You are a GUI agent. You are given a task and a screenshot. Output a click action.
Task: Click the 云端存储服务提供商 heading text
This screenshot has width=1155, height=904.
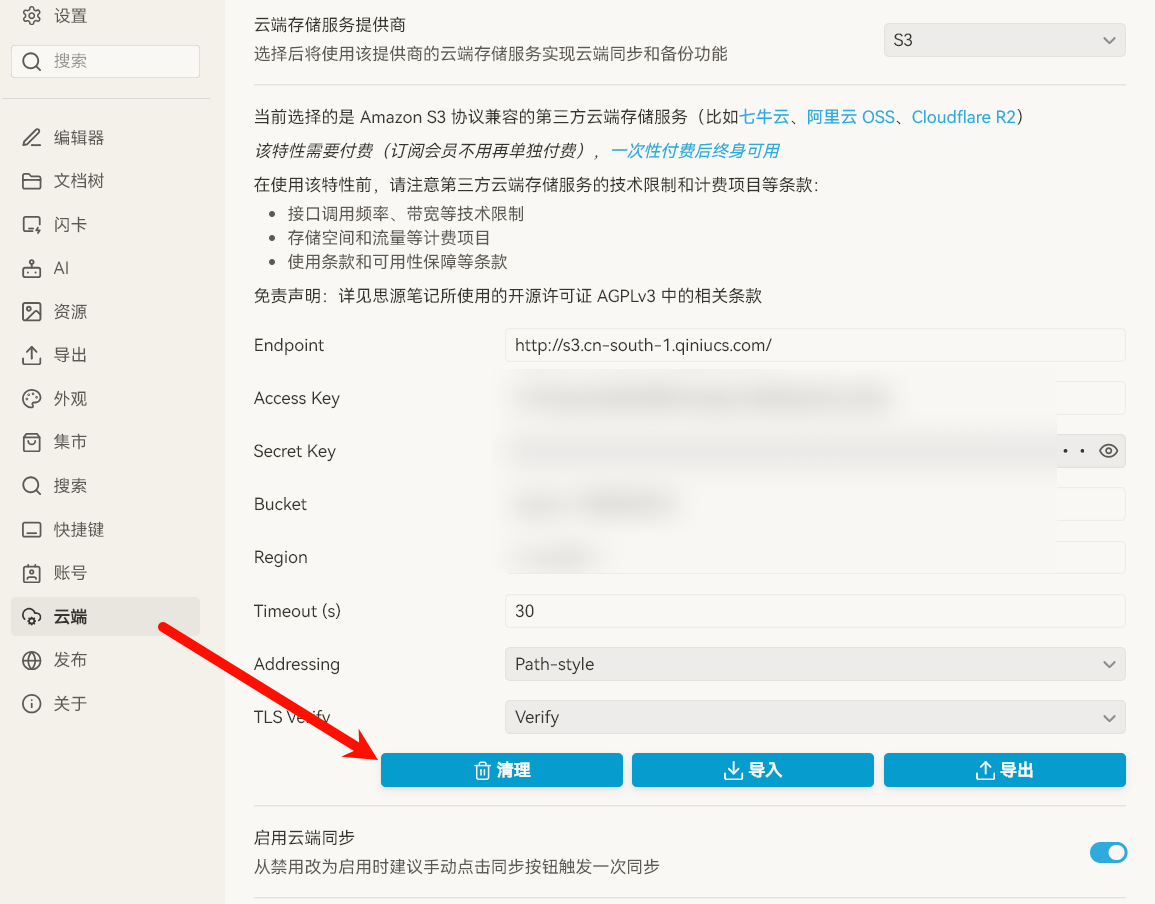coord(329,25)
